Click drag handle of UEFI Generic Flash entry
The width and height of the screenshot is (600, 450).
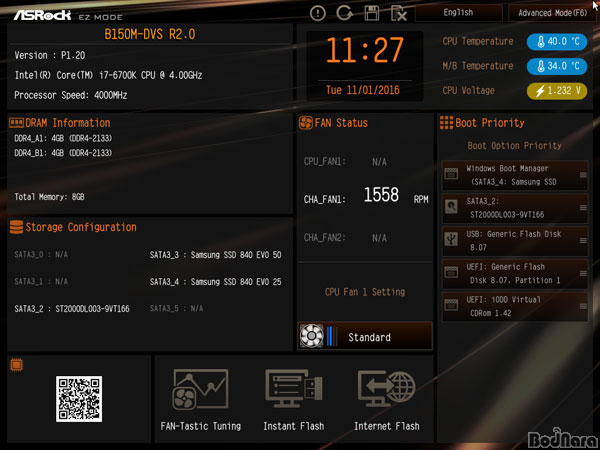pyautogui.click(x=583, y=274)
